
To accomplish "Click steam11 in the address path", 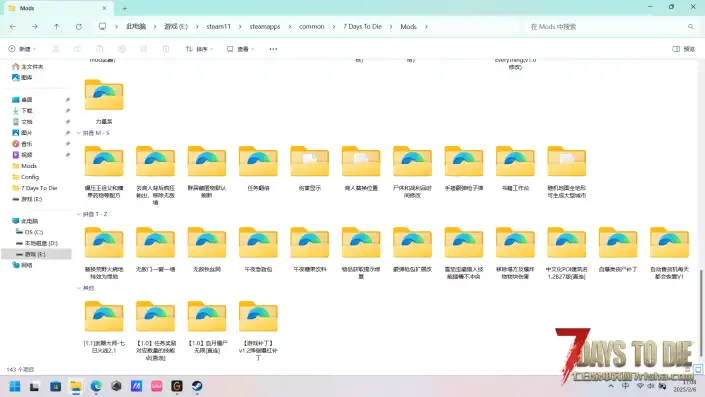I will click(219, 27).
